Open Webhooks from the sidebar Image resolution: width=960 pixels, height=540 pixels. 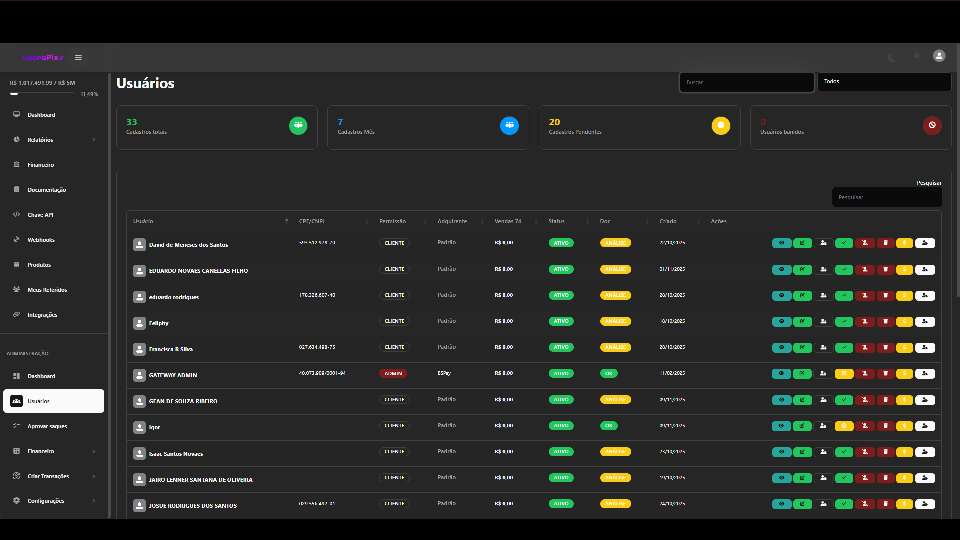pyautogui.click(x=41, y=240)
